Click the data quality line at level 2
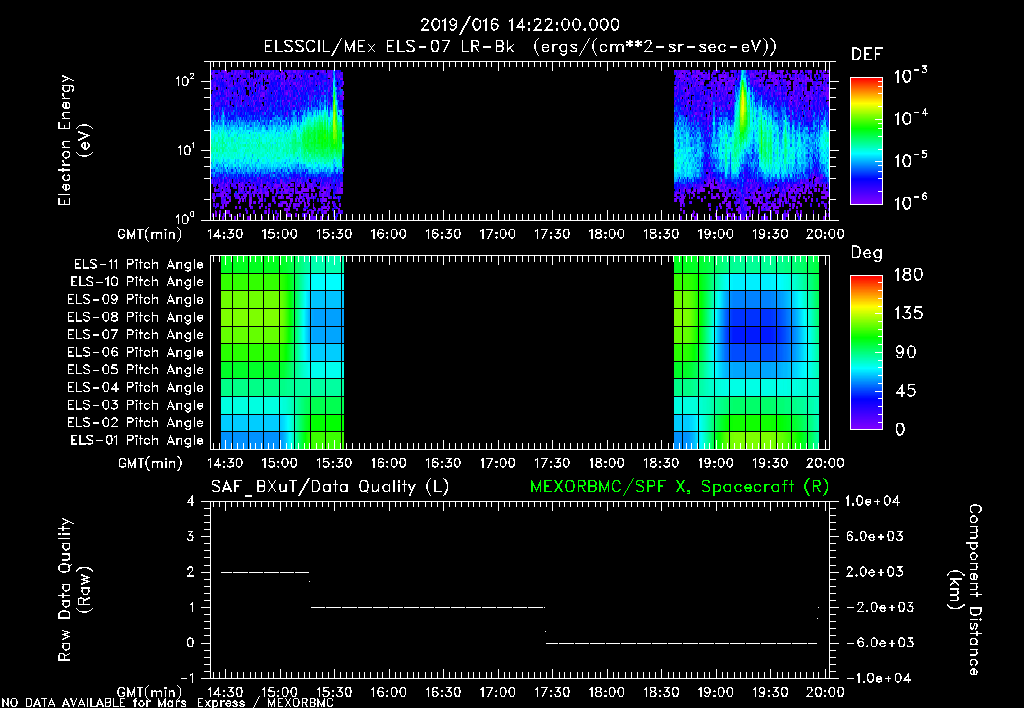This screenshot has height=708, width=1024. 265,572
